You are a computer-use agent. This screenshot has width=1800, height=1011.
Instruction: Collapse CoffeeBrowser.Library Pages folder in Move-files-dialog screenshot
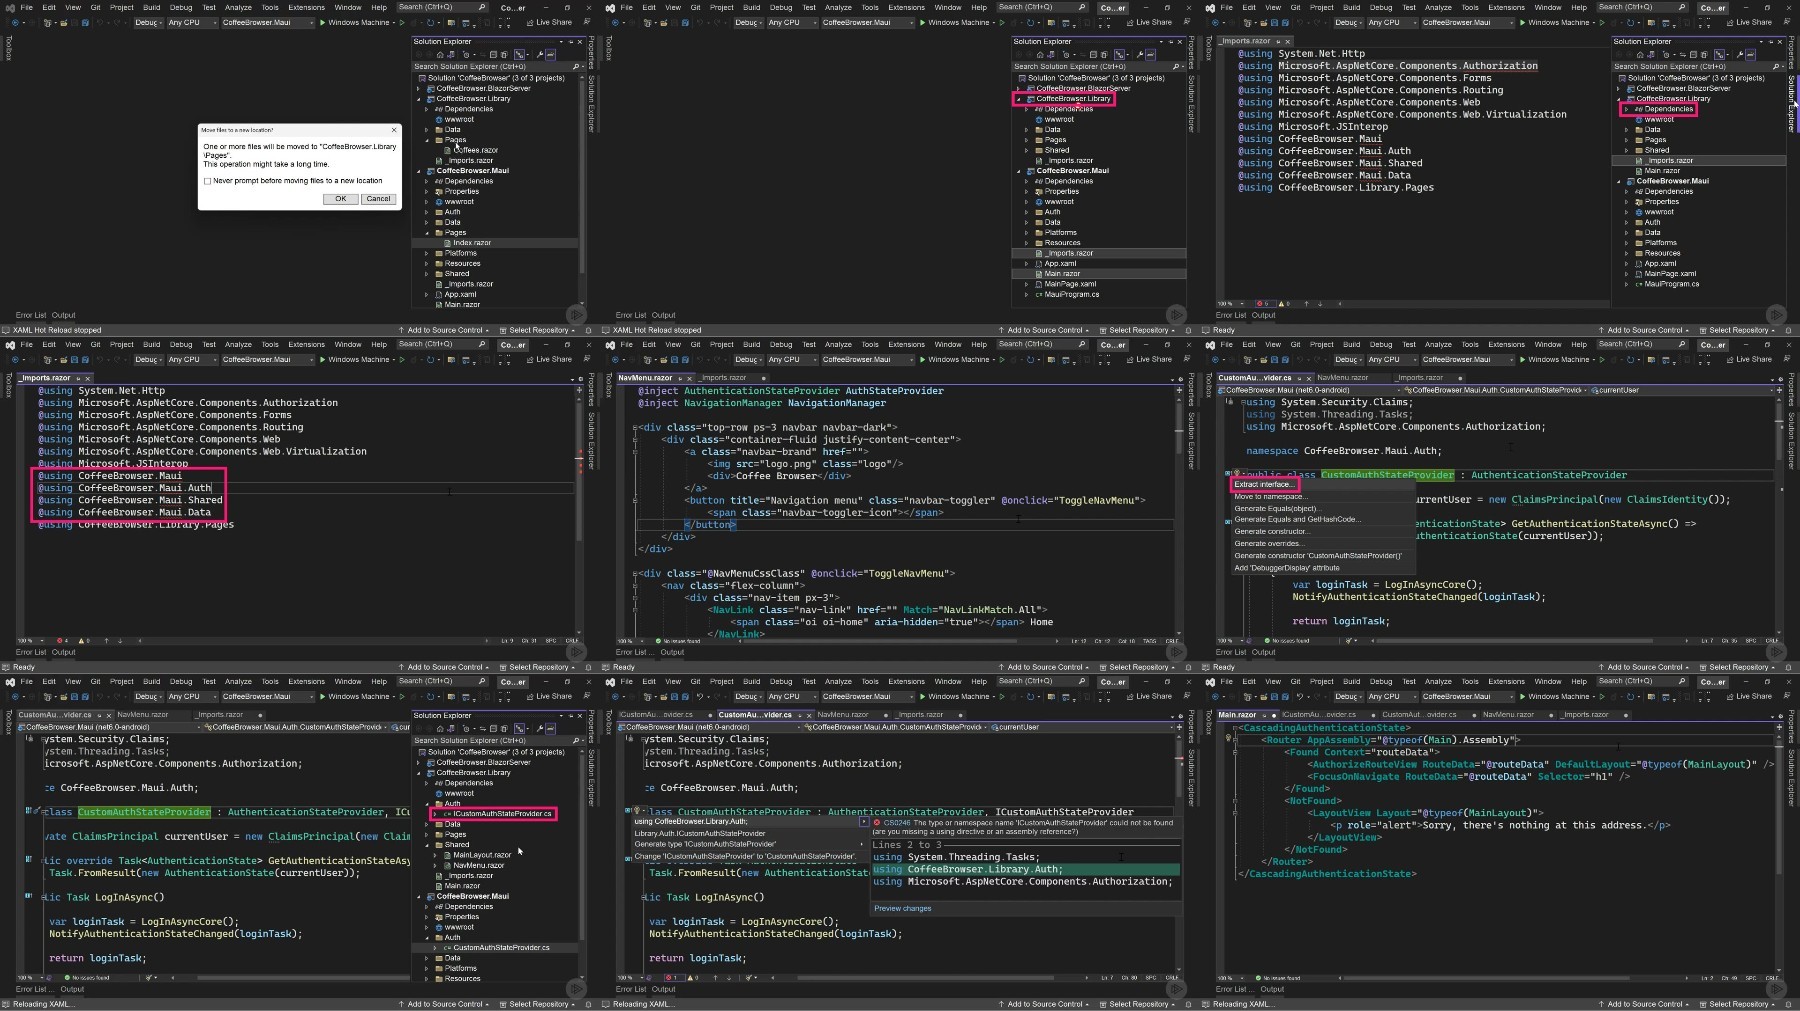click(427, 140)
